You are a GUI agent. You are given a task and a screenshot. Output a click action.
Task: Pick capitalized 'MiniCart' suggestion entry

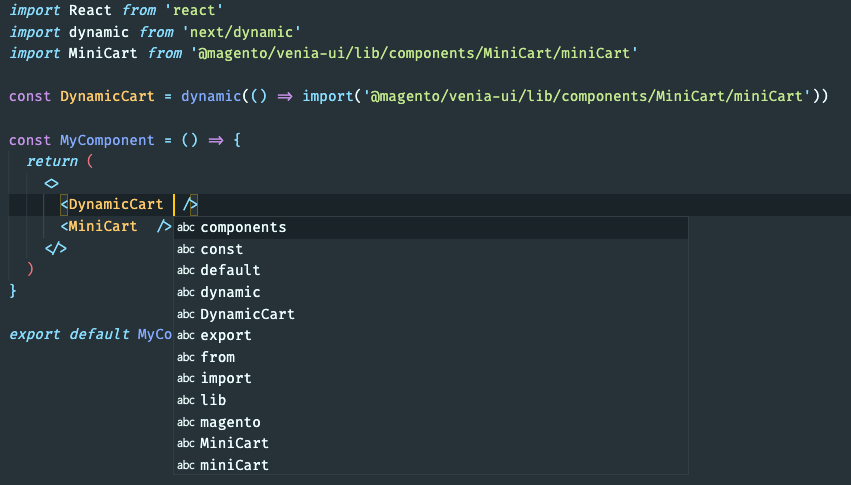point(430,443)
